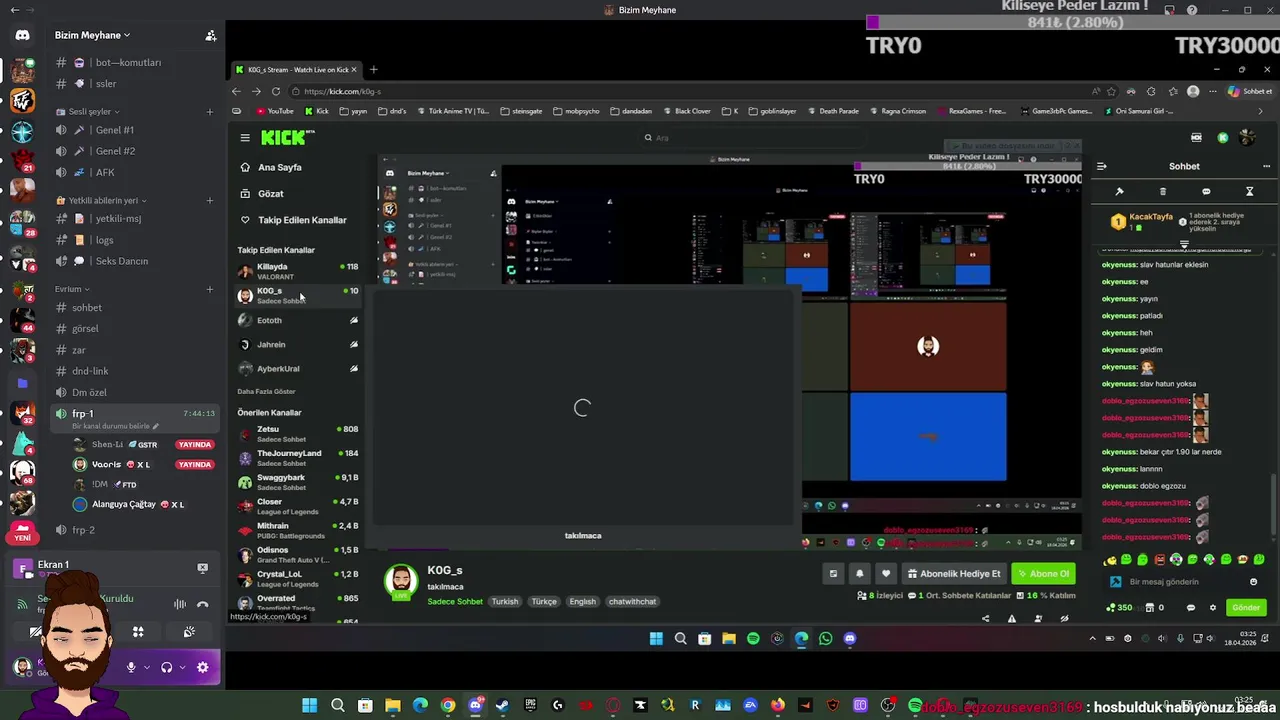
Task: Toggle Discord noise suppression waveform icon
Action: point(180,604)
